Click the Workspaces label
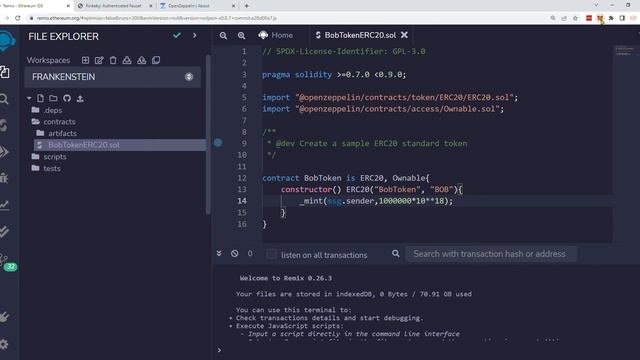Viewport: 640px width, 360px height. pos(49,60)
